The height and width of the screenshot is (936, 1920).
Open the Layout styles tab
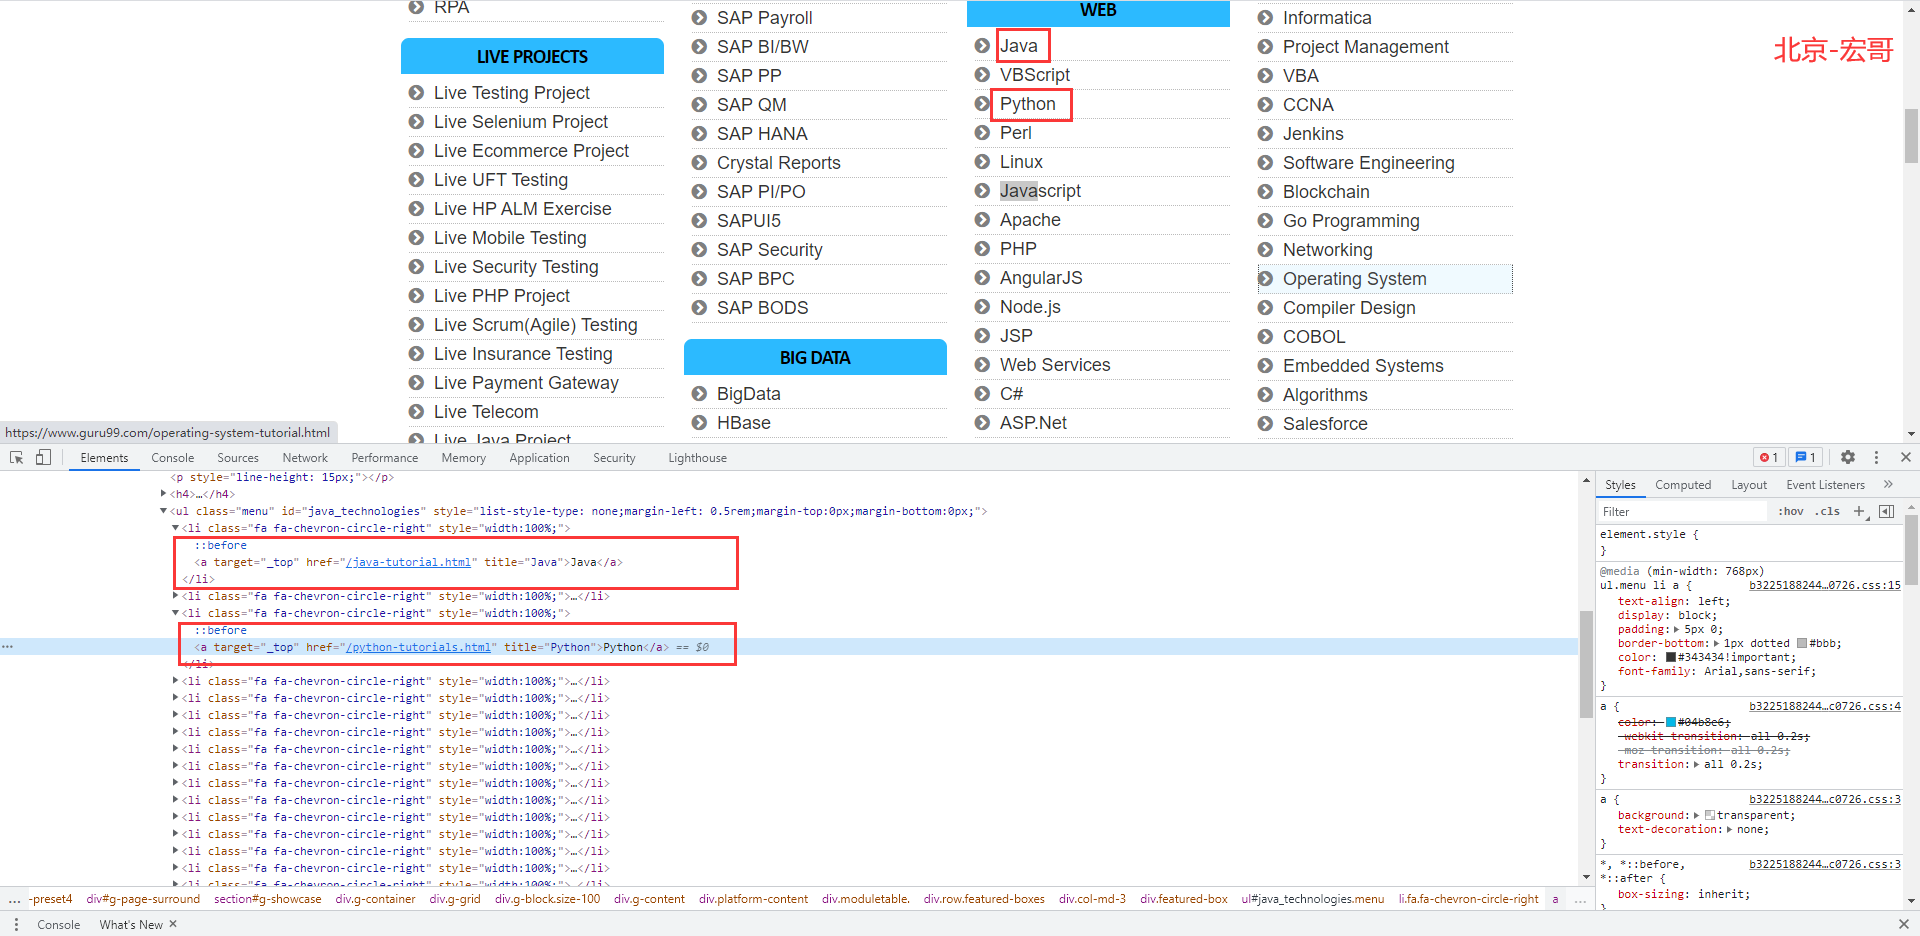(x=1749, y=485)
